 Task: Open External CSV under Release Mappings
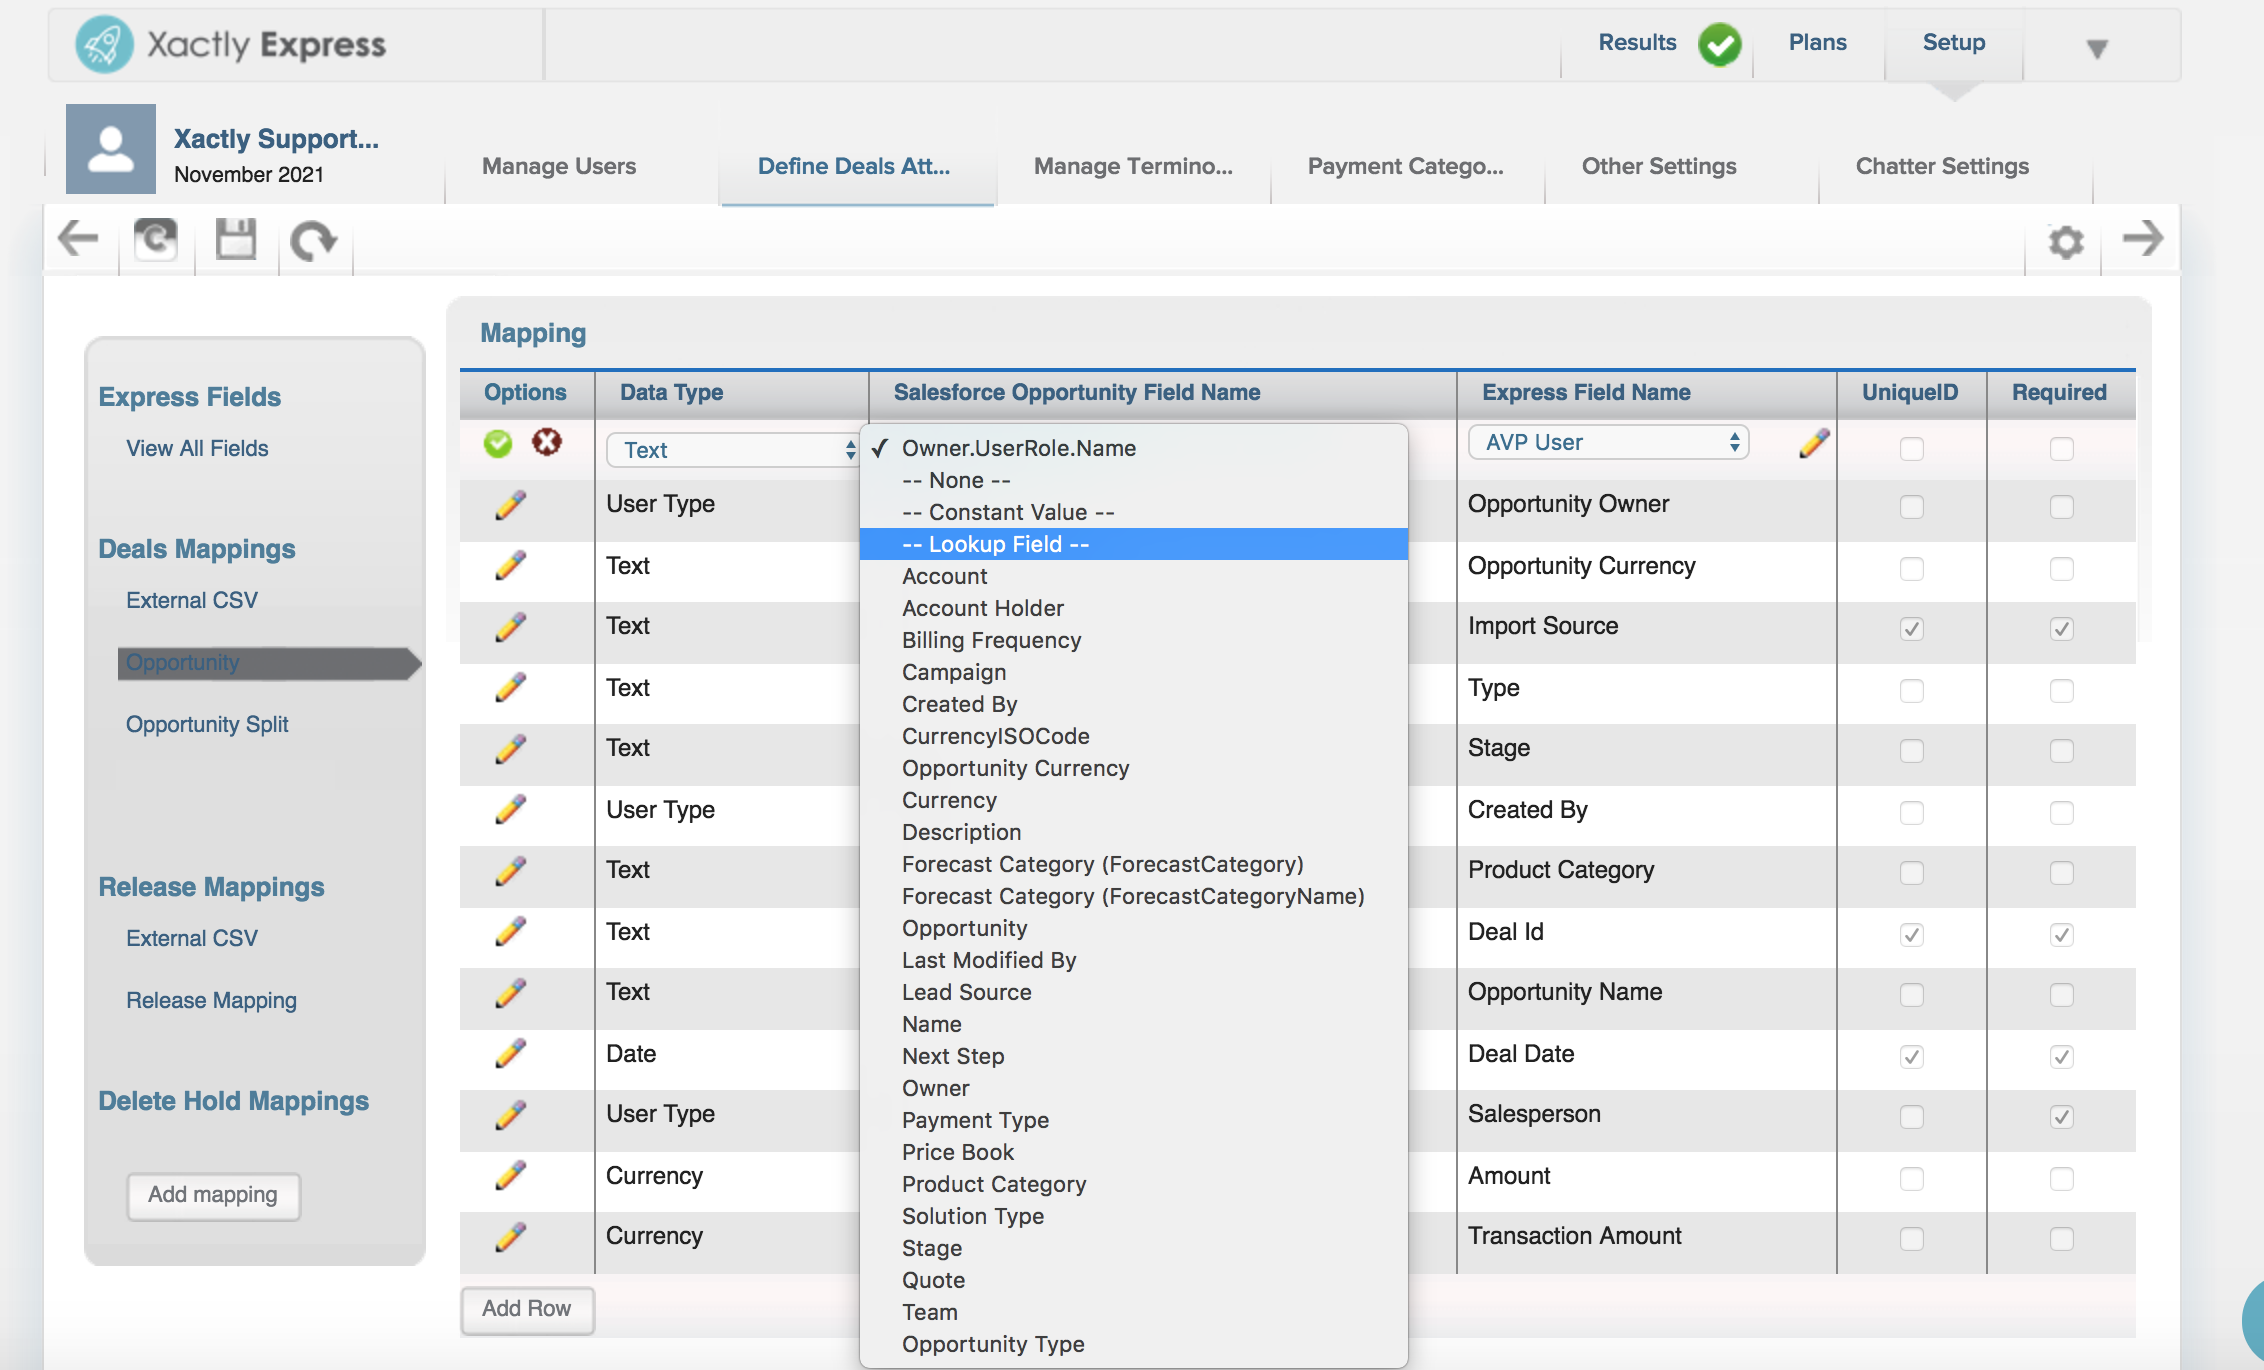[192, 938]
